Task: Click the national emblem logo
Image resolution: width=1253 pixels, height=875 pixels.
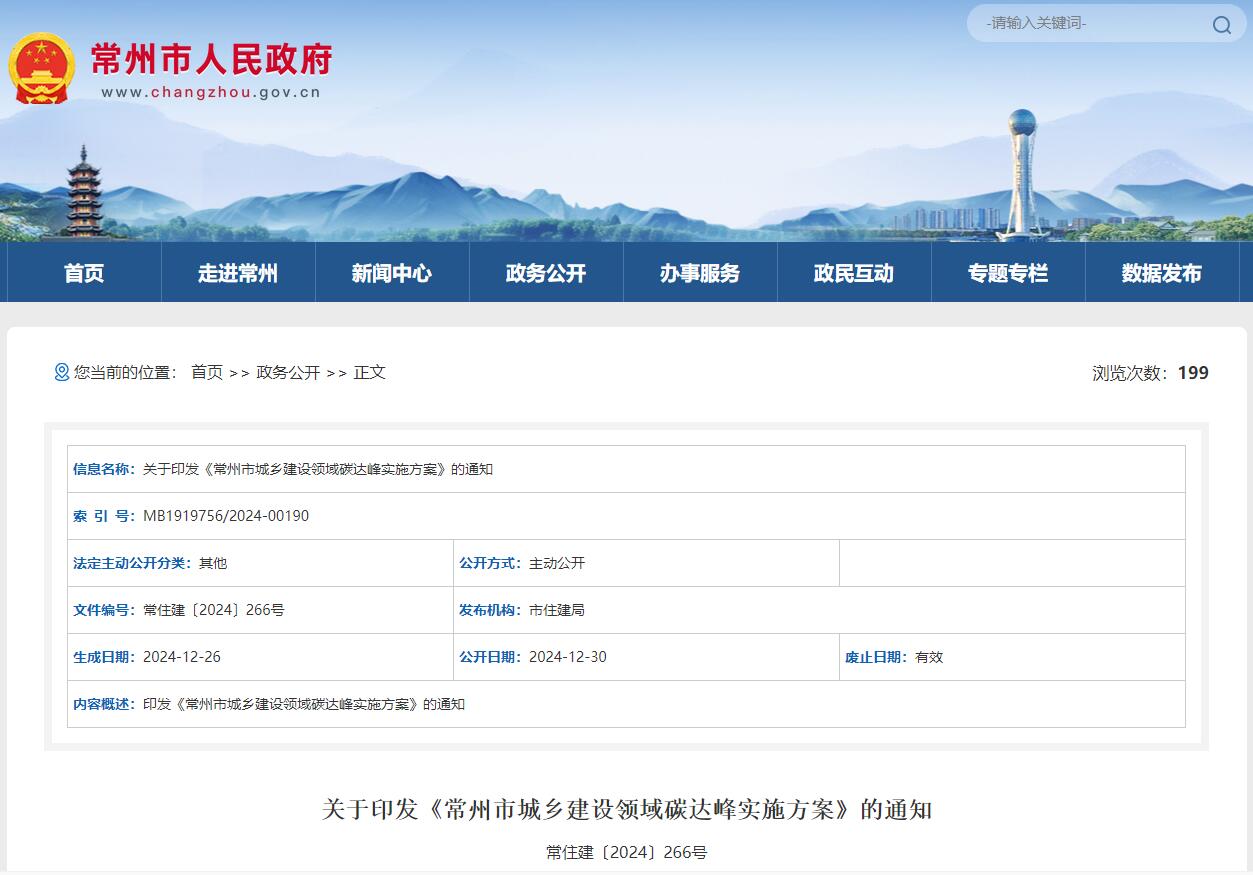Action: coord(41,68)
